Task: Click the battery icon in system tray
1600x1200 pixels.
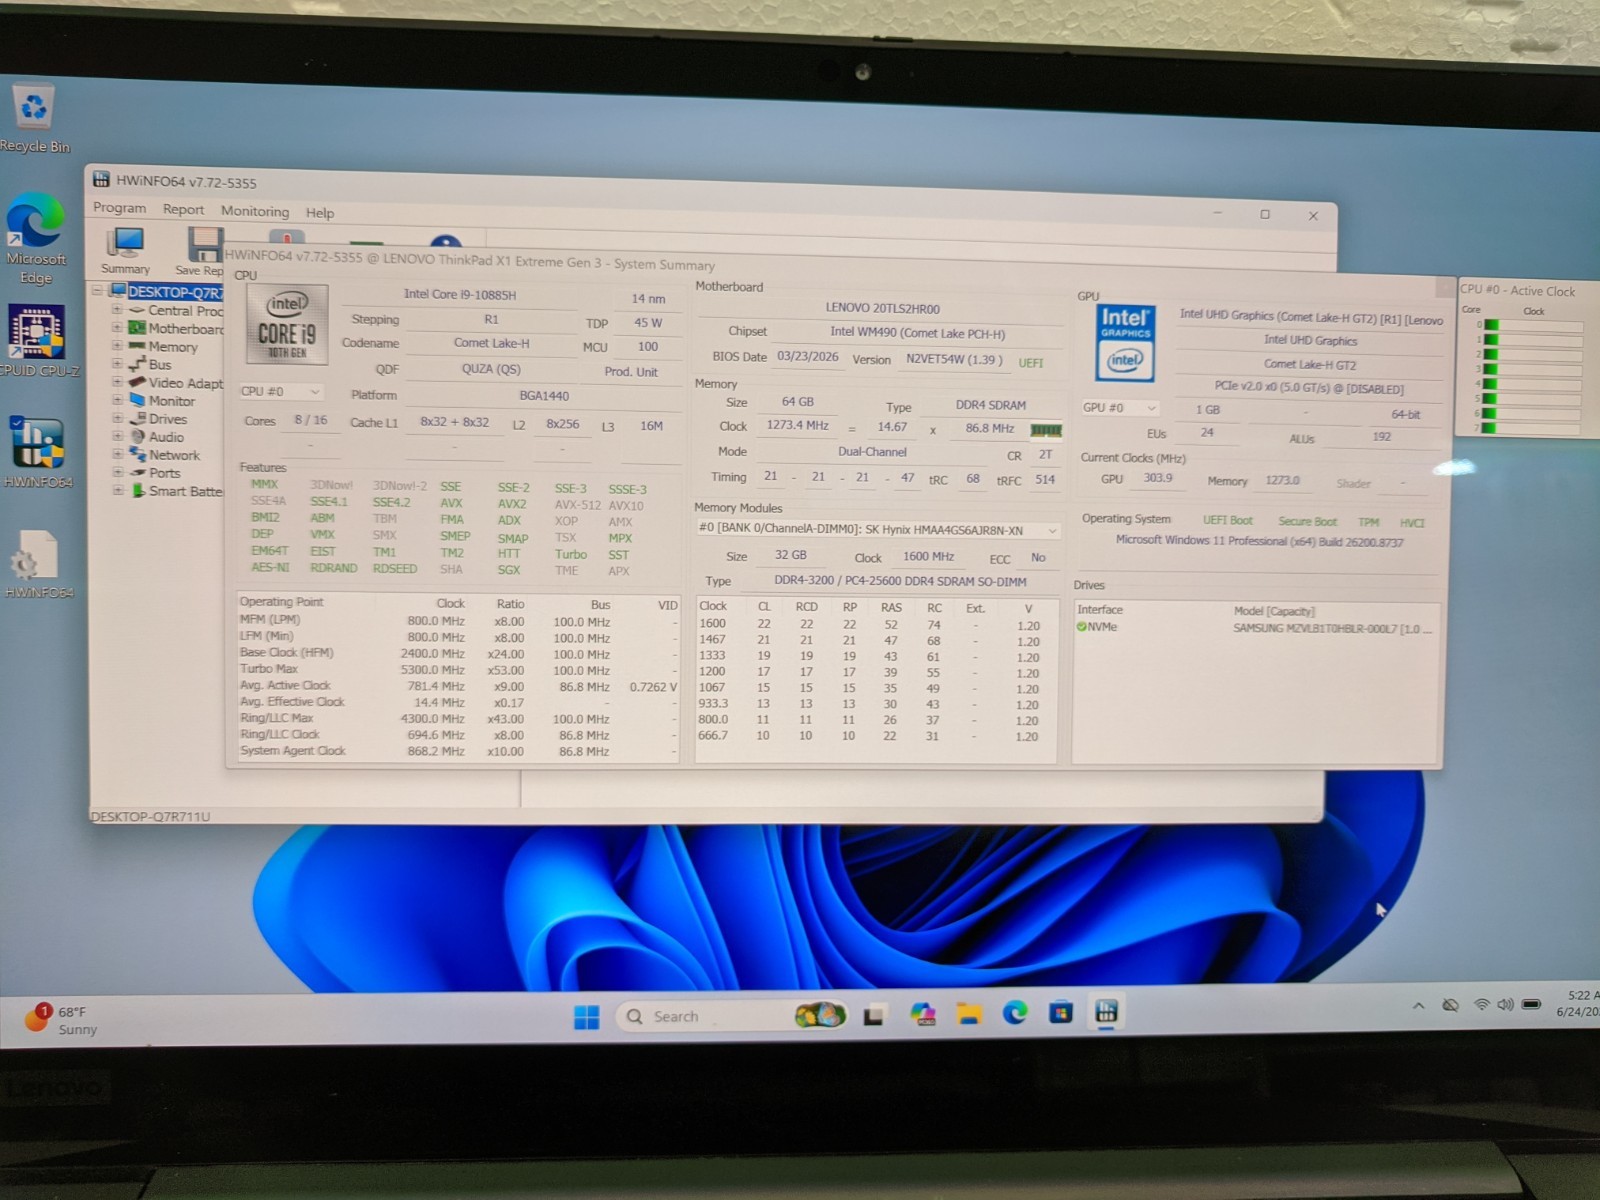Action: [1531, 1004]
